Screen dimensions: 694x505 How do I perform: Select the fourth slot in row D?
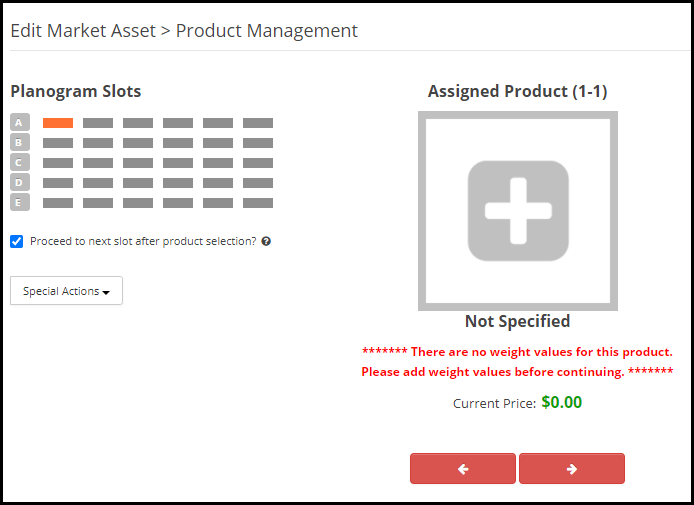click(178, 183)
